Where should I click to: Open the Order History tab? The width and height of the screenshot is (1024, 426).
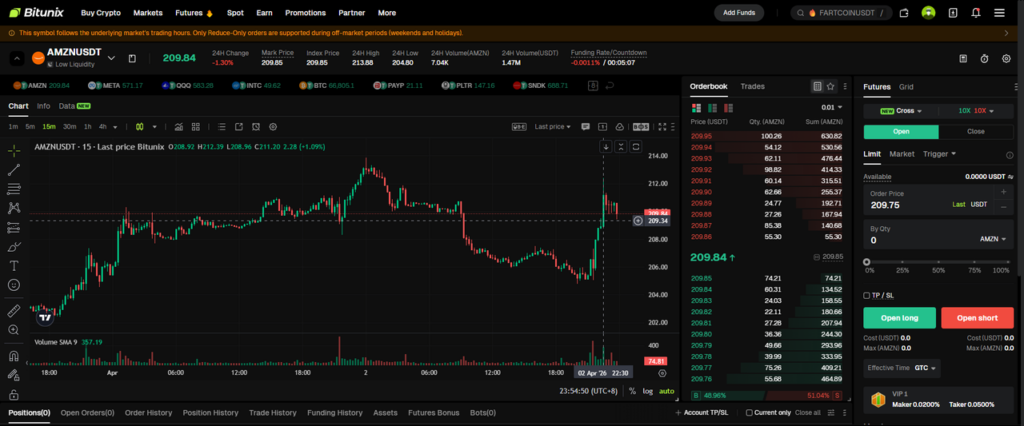(x=148, y=413)
